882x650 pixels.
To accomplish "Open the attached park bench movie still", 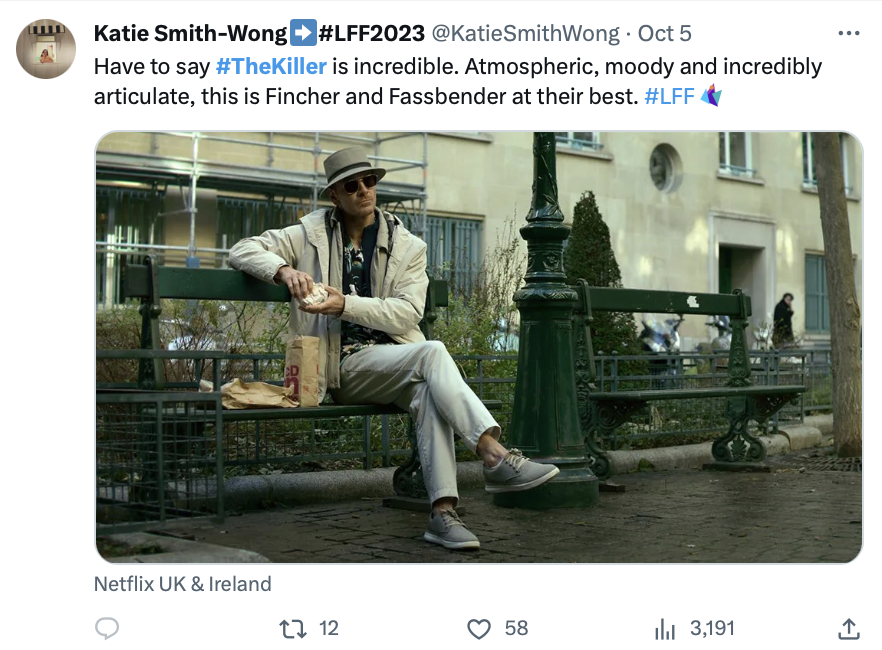I will (x=478, y=347).
